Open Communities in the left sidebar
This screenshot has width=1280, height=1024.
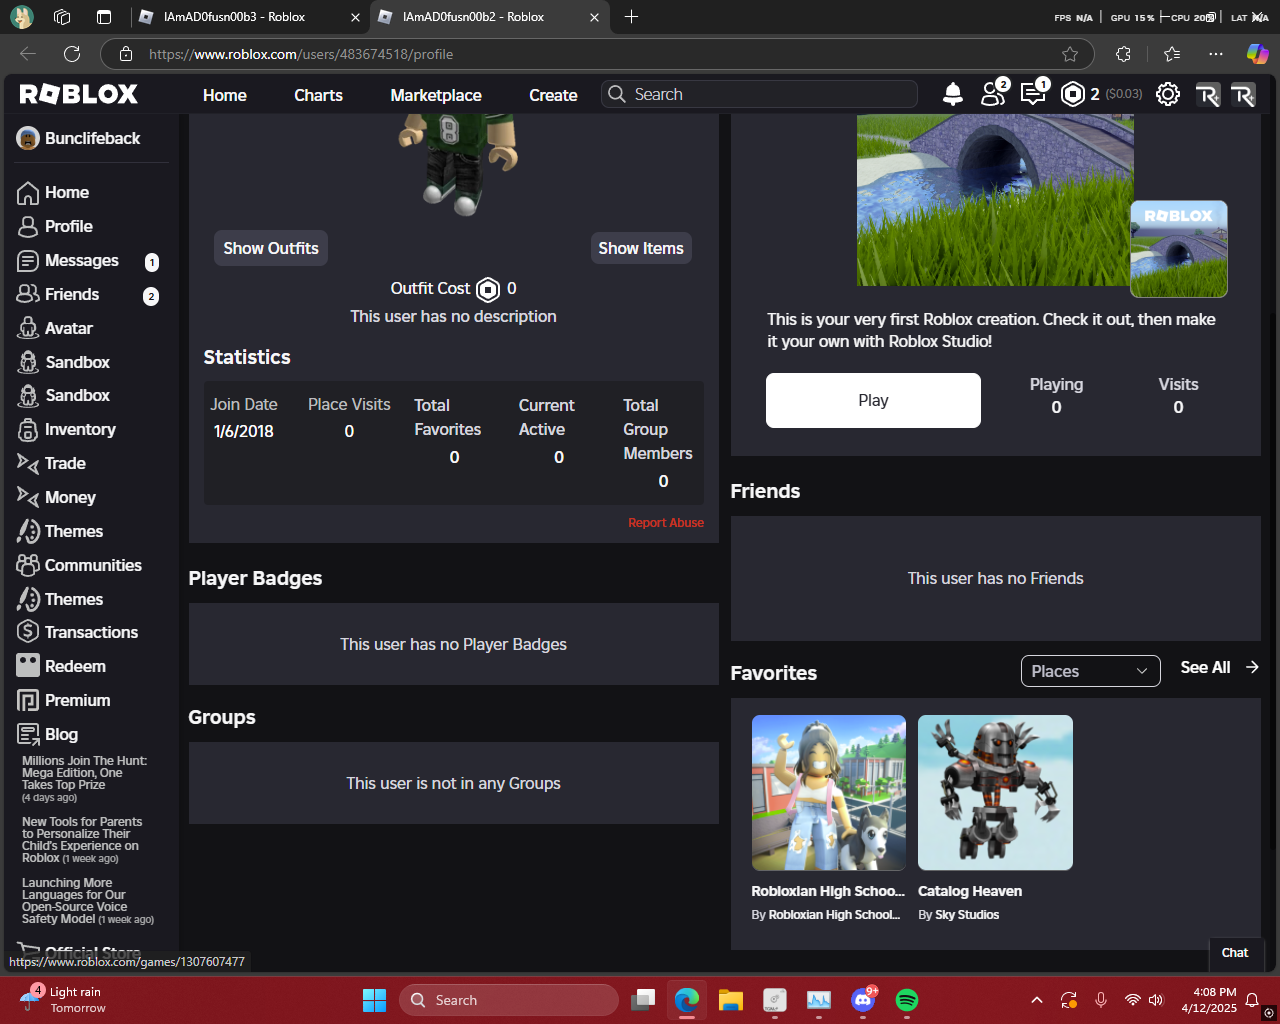[x=92, y=565]
